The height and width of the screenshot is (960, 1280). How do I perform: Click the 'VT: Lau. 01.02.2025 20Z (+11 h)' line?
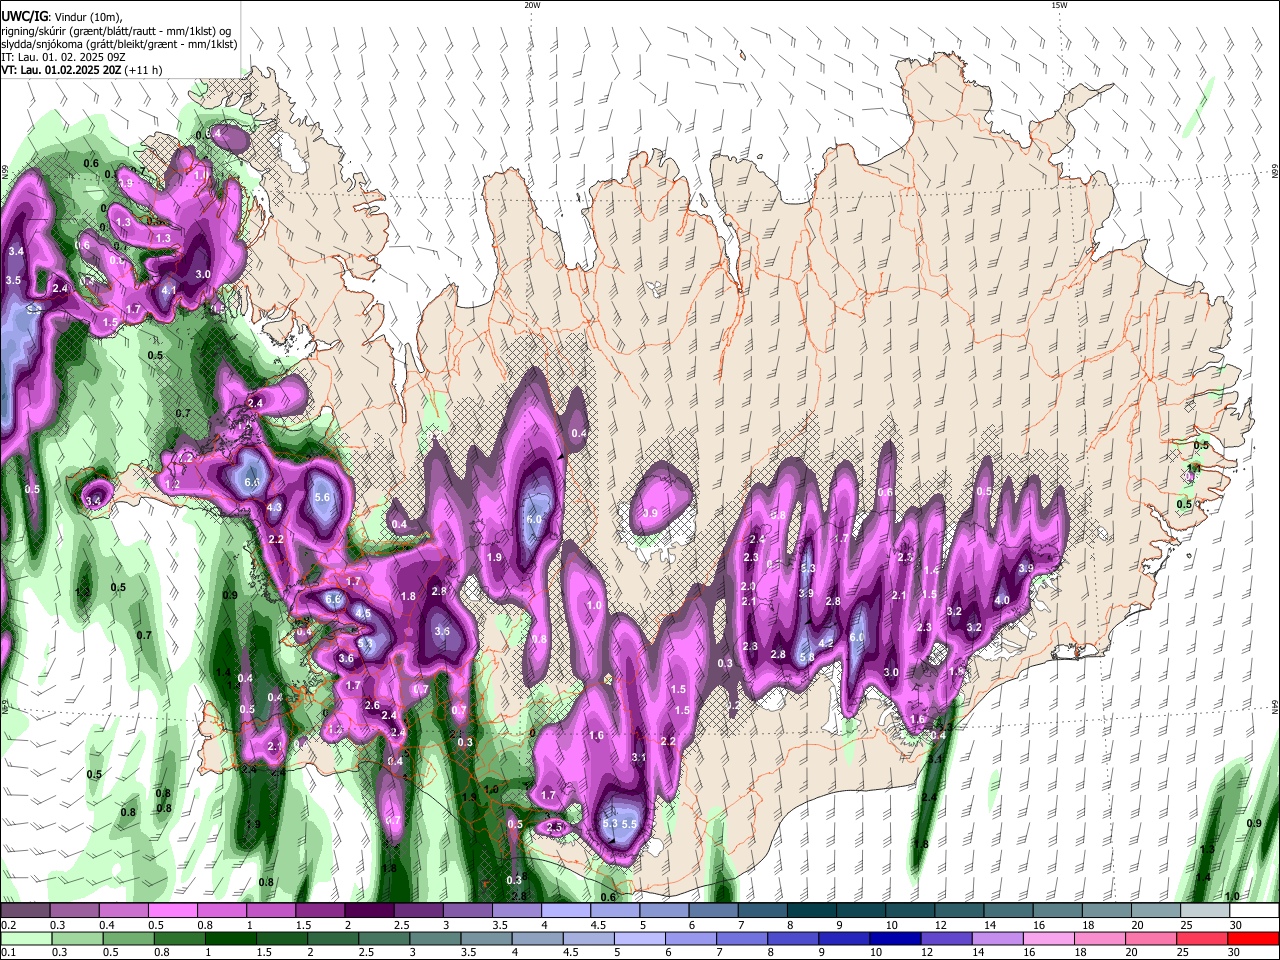click(x=81, y=70)
